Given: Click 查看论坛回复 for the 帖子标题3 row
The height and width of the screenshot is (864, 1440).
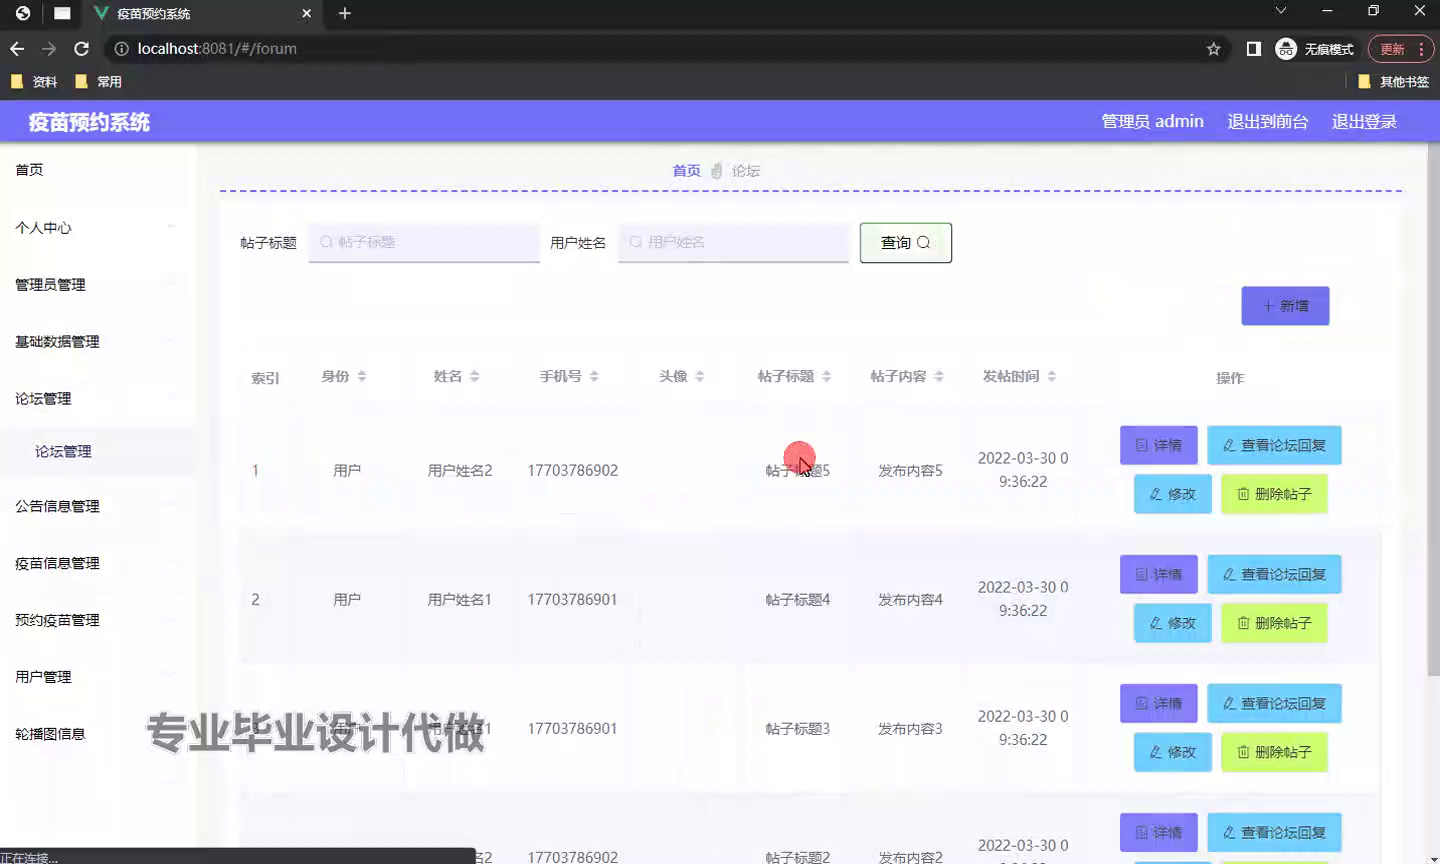Looking at the screenshot, I should point(1274,703).
